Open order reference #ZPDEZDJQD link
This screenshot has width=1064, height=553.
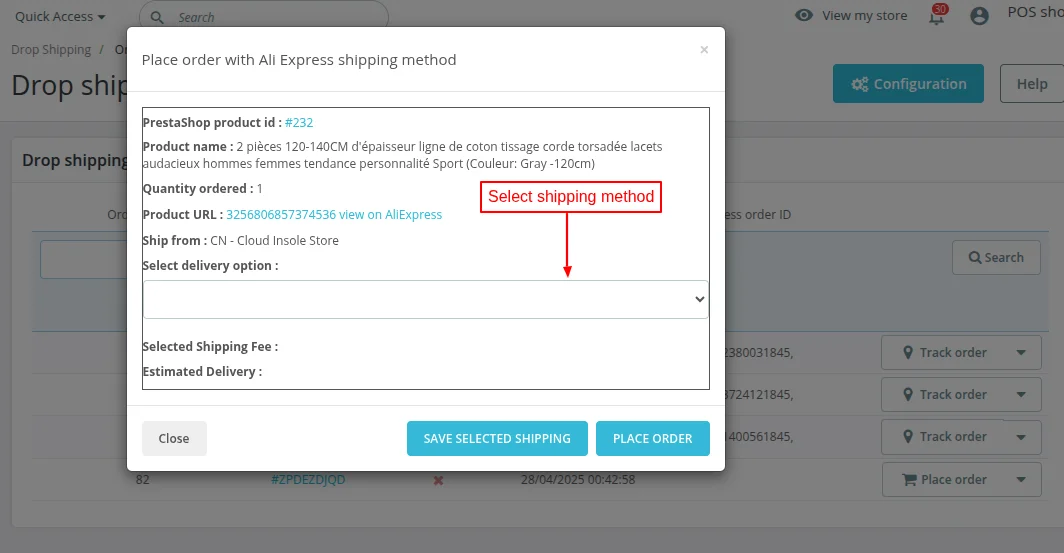[x=308, y=480]
